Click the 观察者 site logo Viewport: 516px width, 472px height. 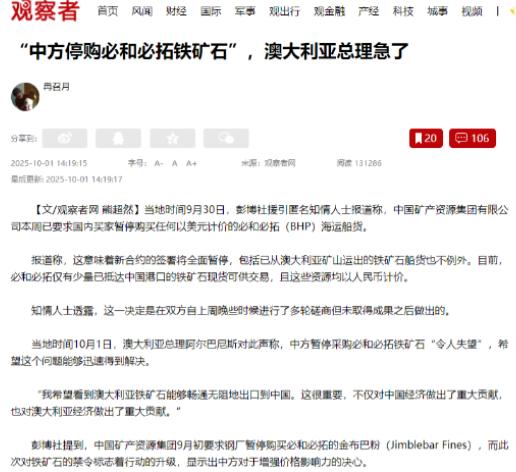(x=45, y=11)
